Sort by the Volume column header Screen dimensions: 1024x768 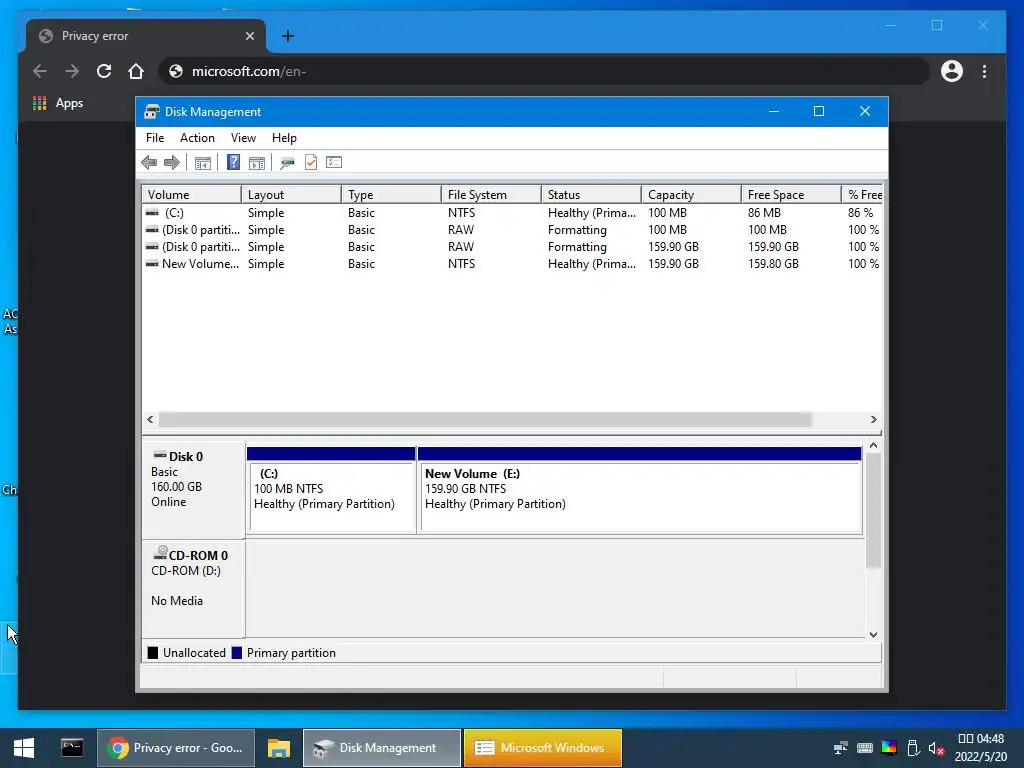tap(191, 195)
